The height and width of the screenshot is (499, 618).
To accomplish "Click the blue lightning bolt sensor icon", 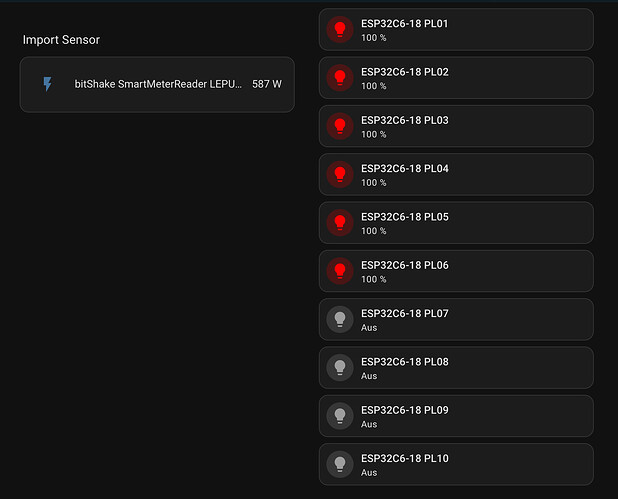I will click(x=47, y=84).
